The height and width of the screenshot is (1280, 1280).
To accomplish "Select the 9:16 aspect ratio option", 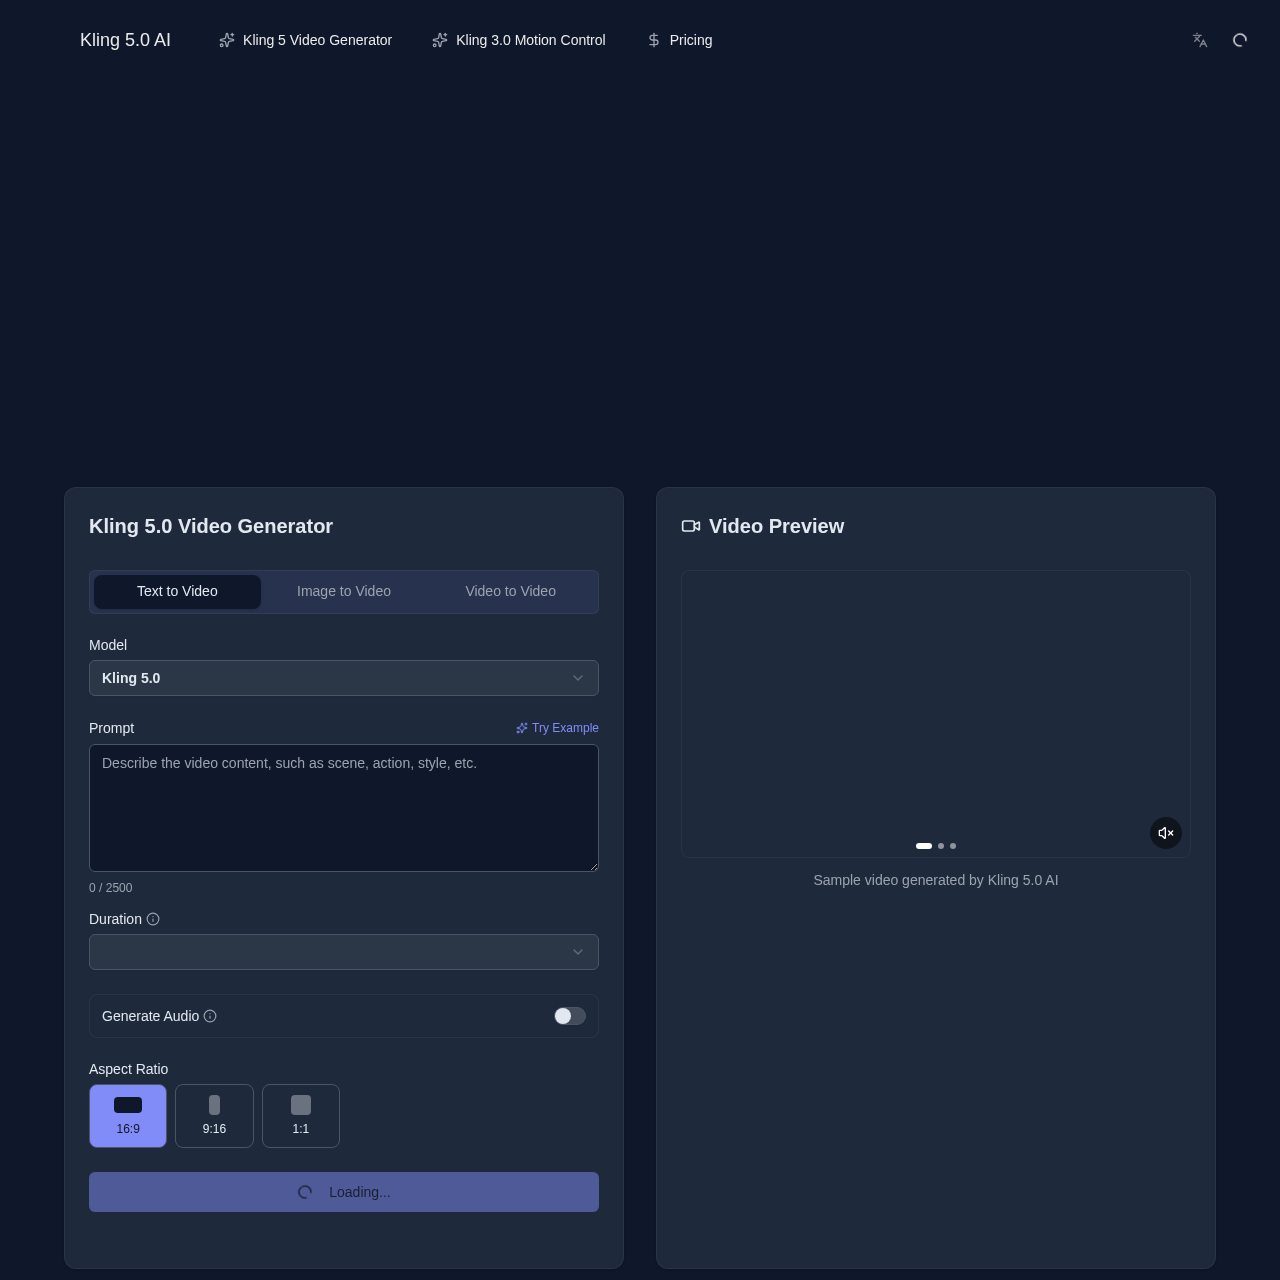I will [x=214, y=1115].
